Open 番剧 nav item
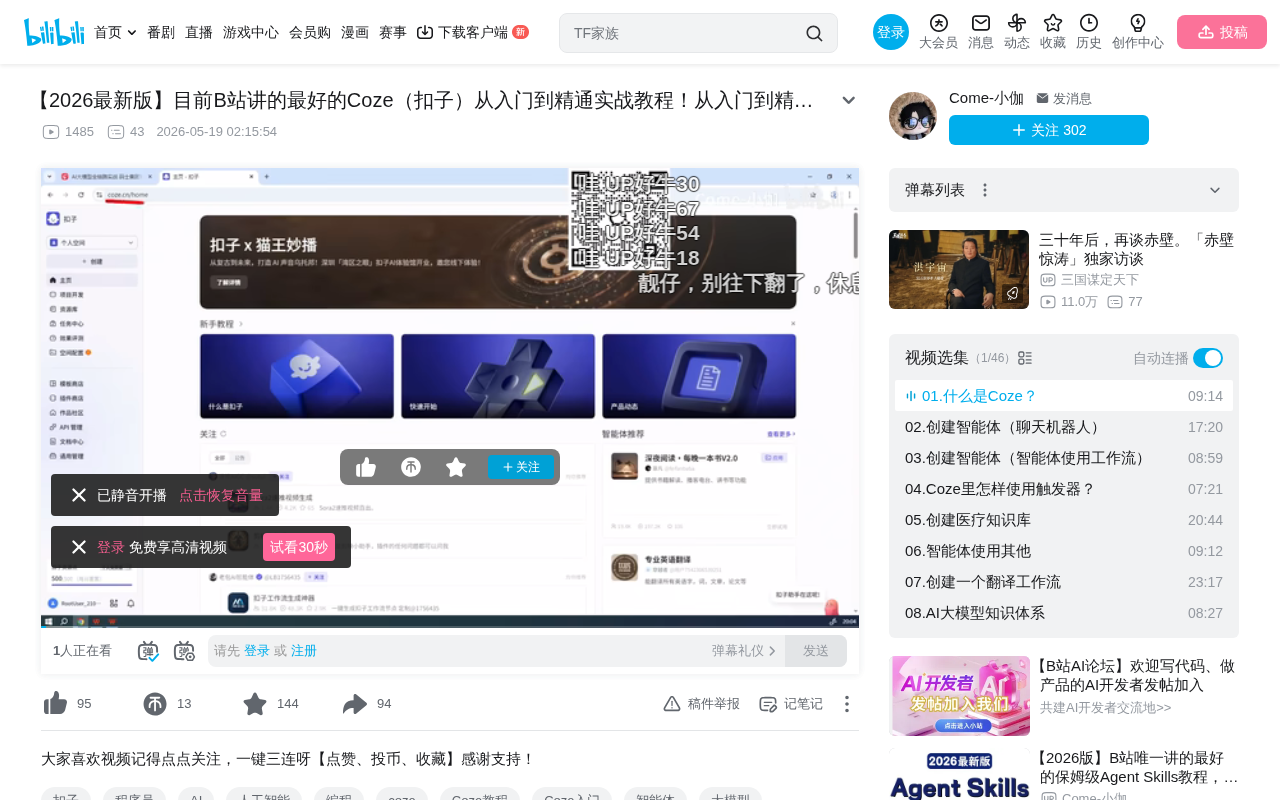Image resolution: width=1280 pixels, height=800 pixels. [161, 32]
